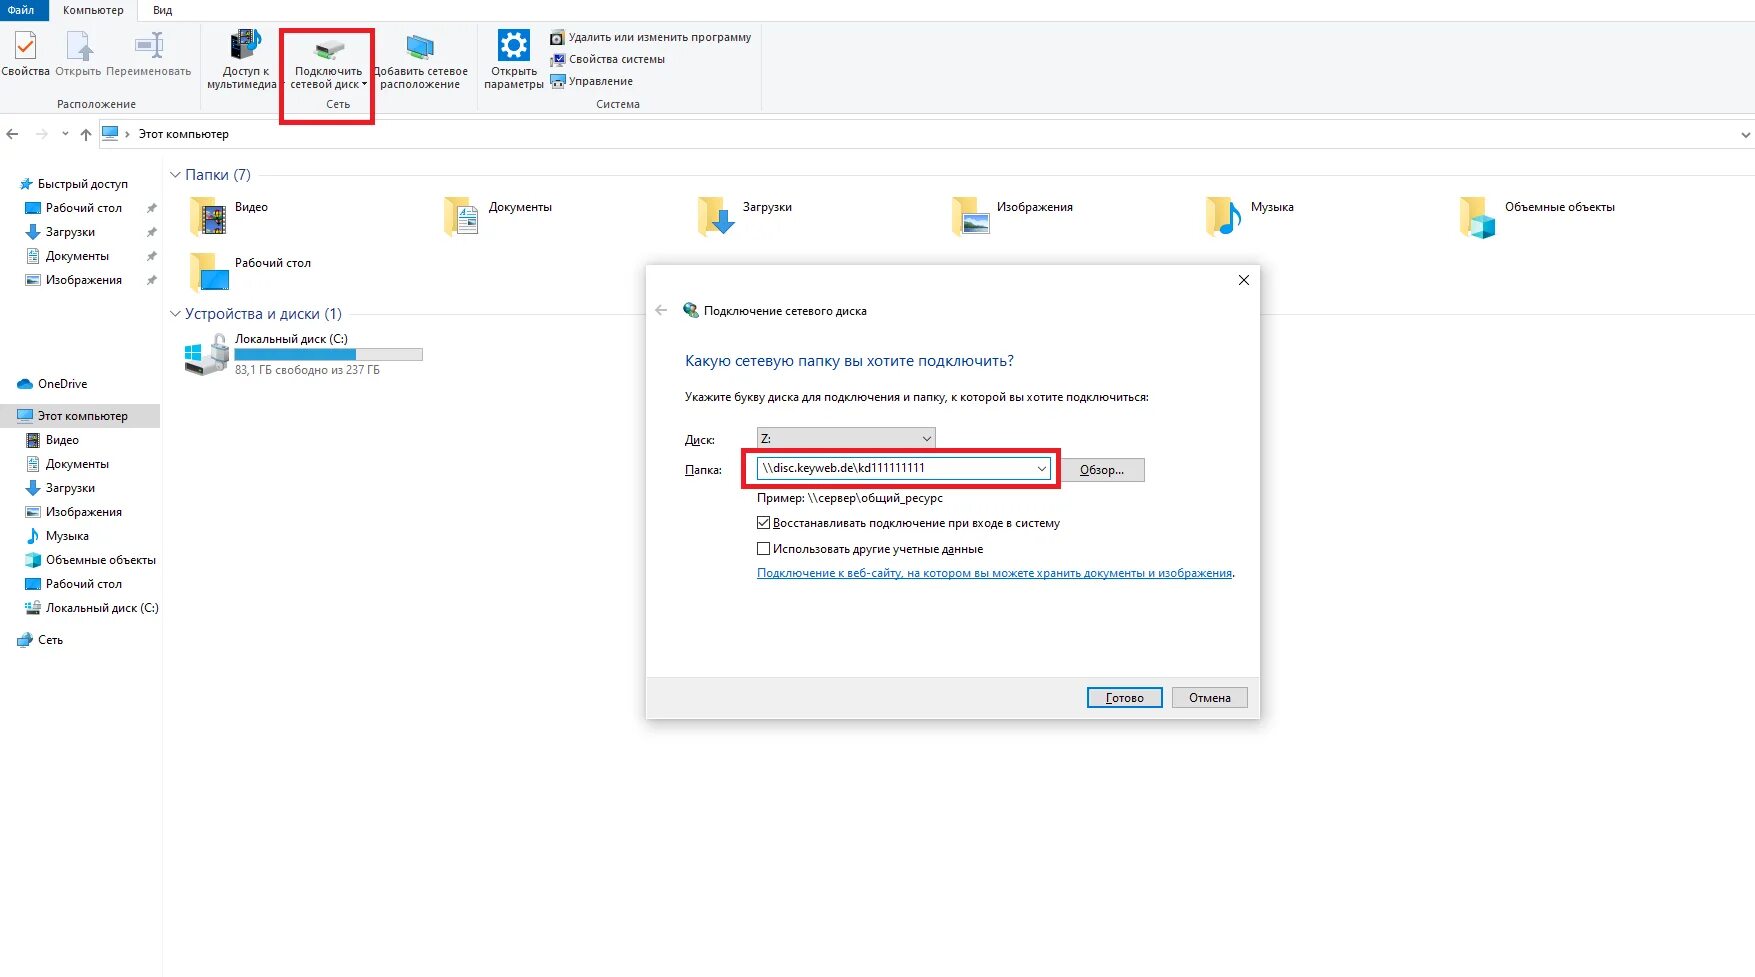Open Settings (Открыть параметры) gear icon
The height and width of the screenshot is (977, 1755).
[x=514, y=45]
